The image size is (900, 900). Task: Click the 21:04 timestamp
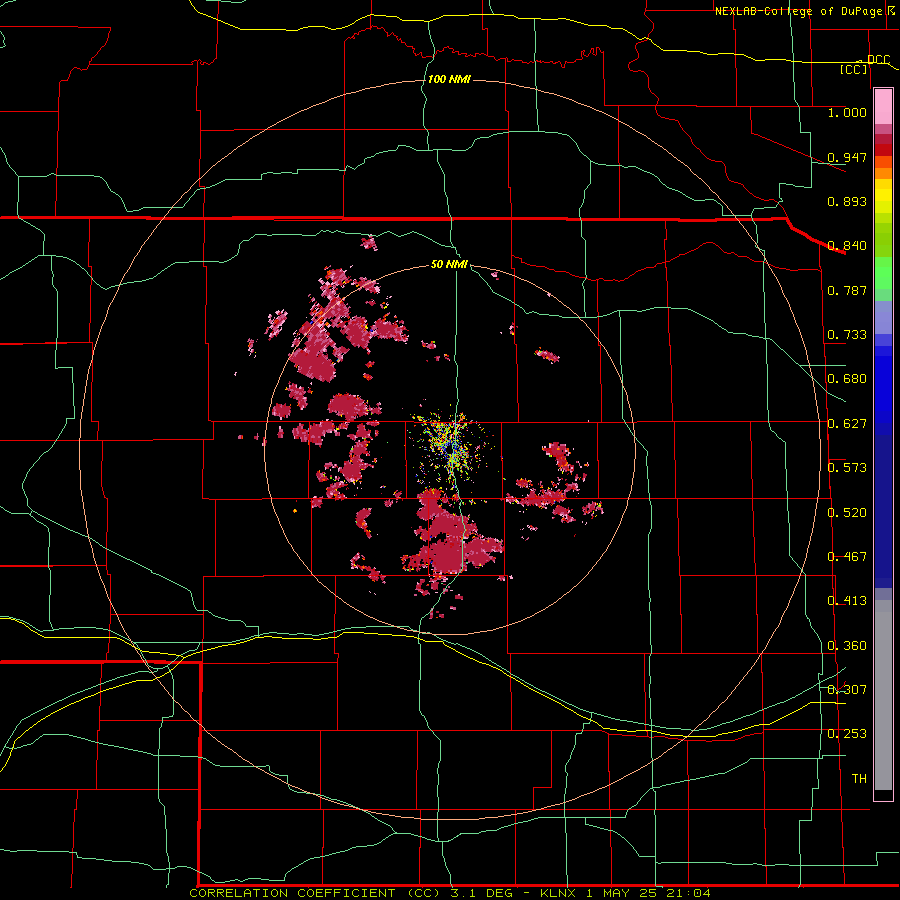tap(688, 893)
